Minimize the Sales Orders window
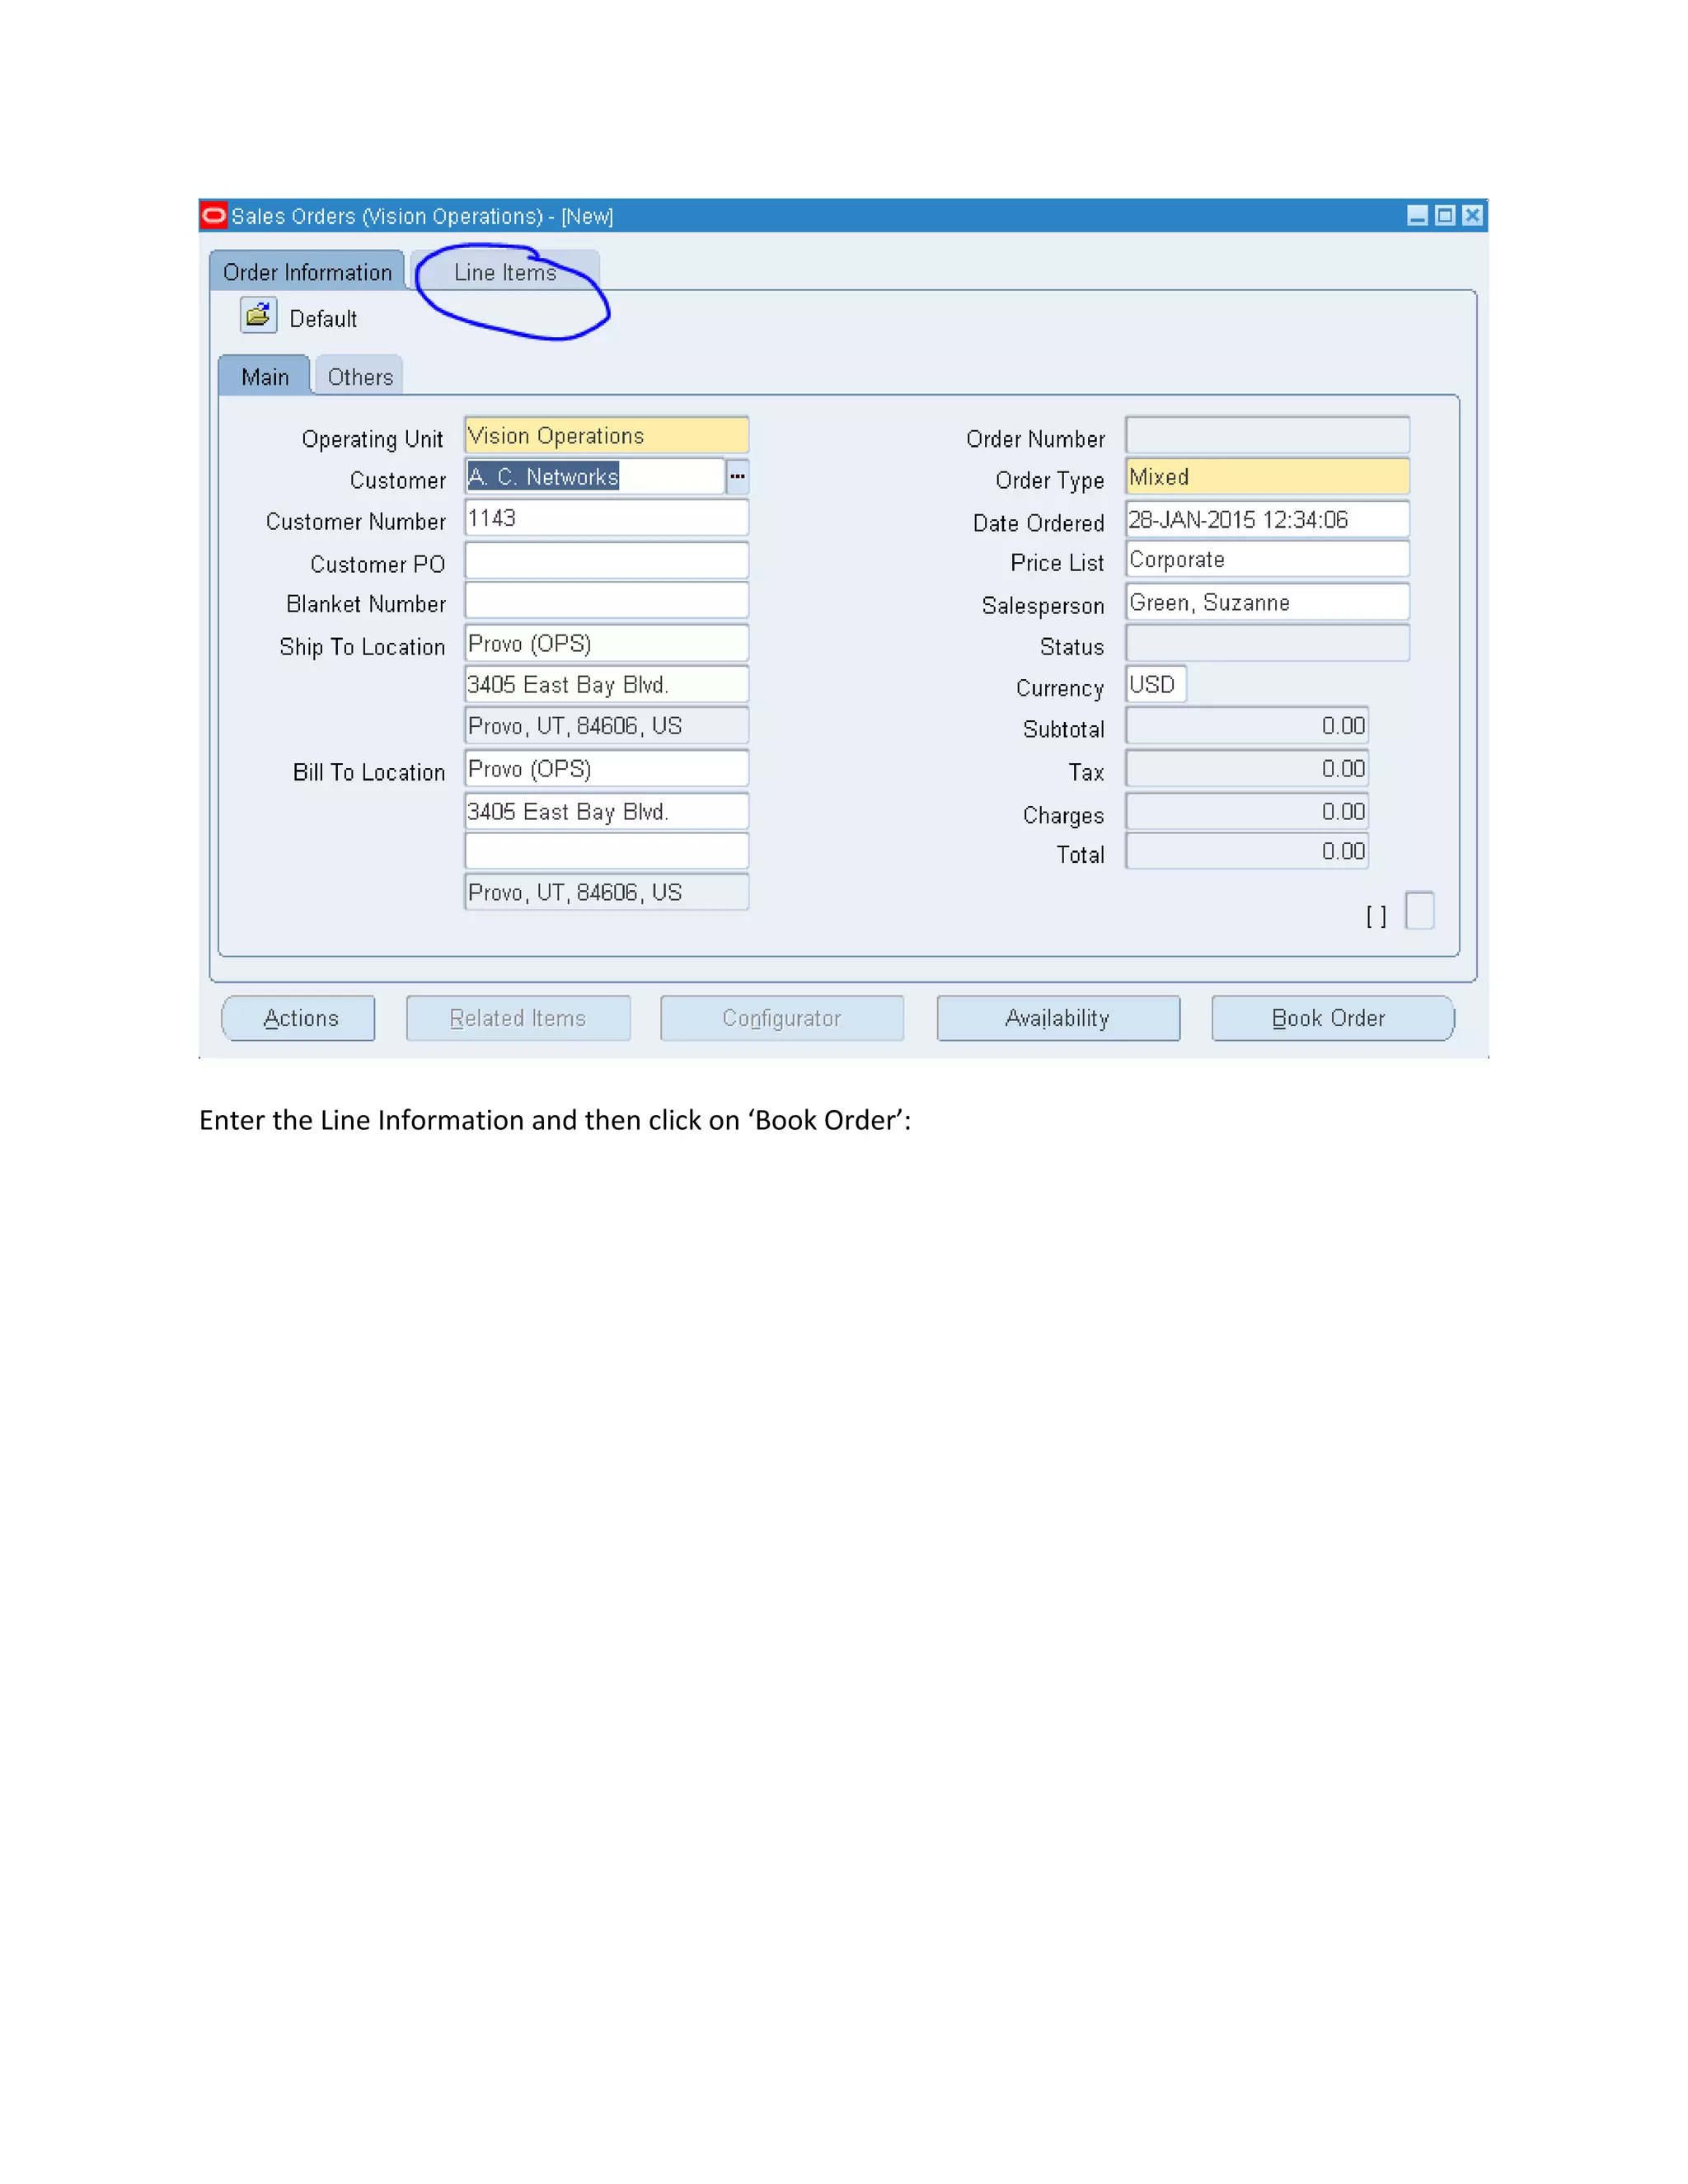 click(x=1417, y=215)
